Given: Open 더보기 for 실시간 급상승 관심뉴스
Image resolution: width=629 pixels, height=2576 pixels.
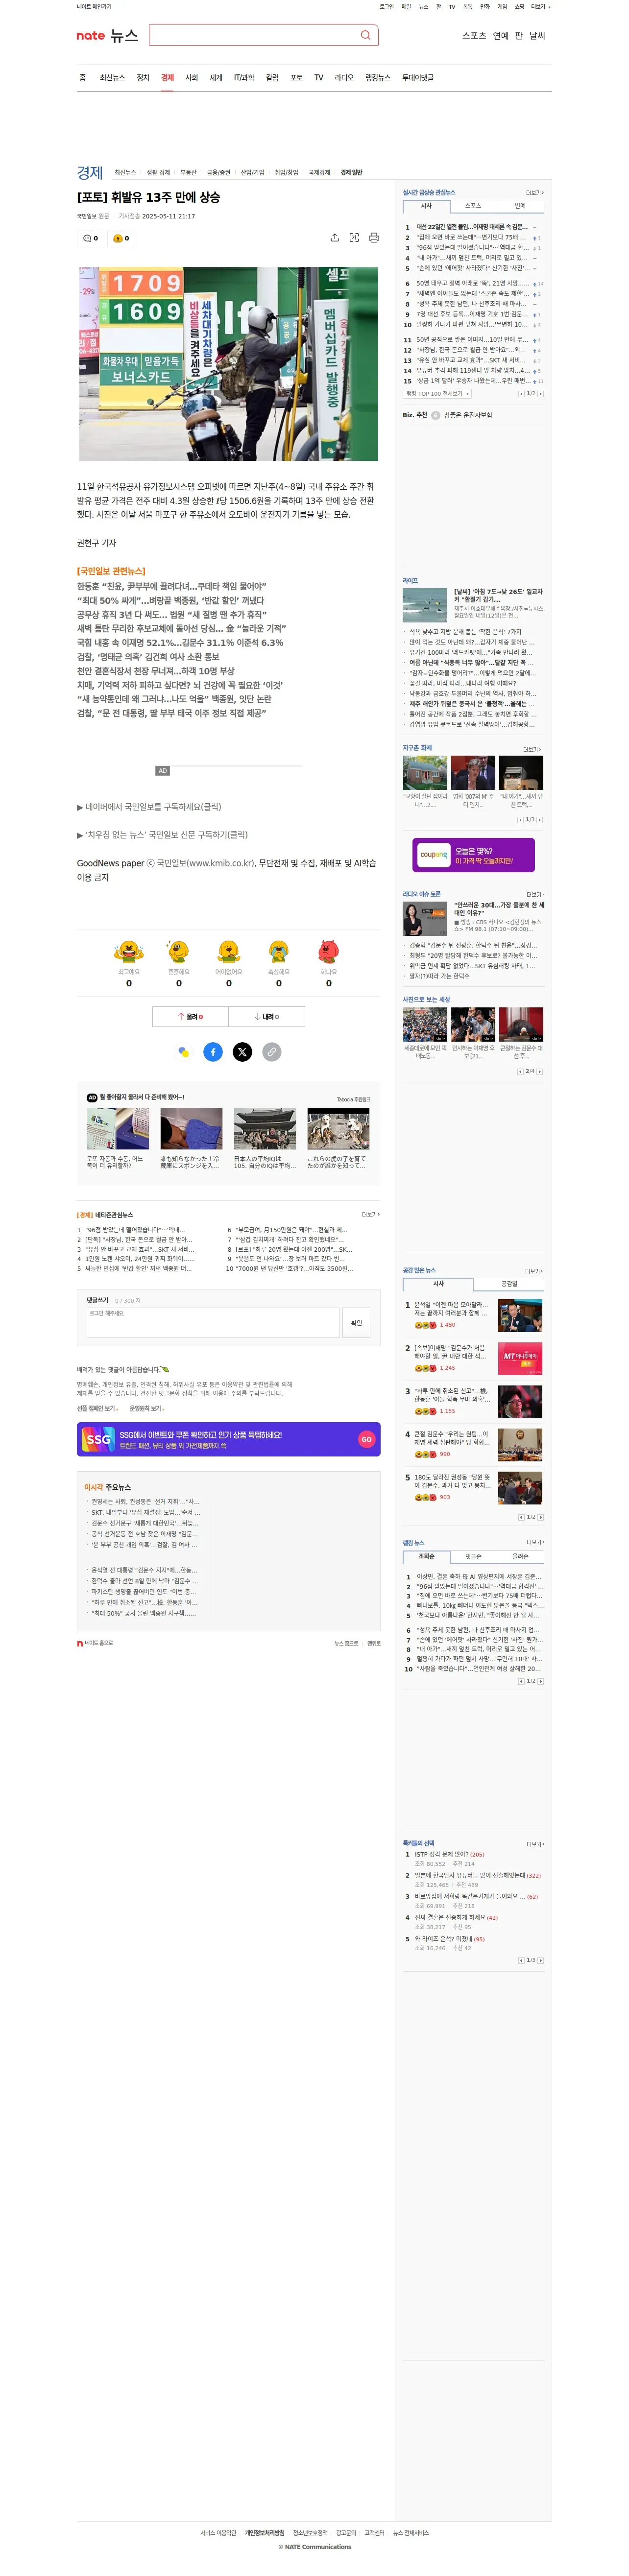Looking at the screenshot, I should click(535, 193).
